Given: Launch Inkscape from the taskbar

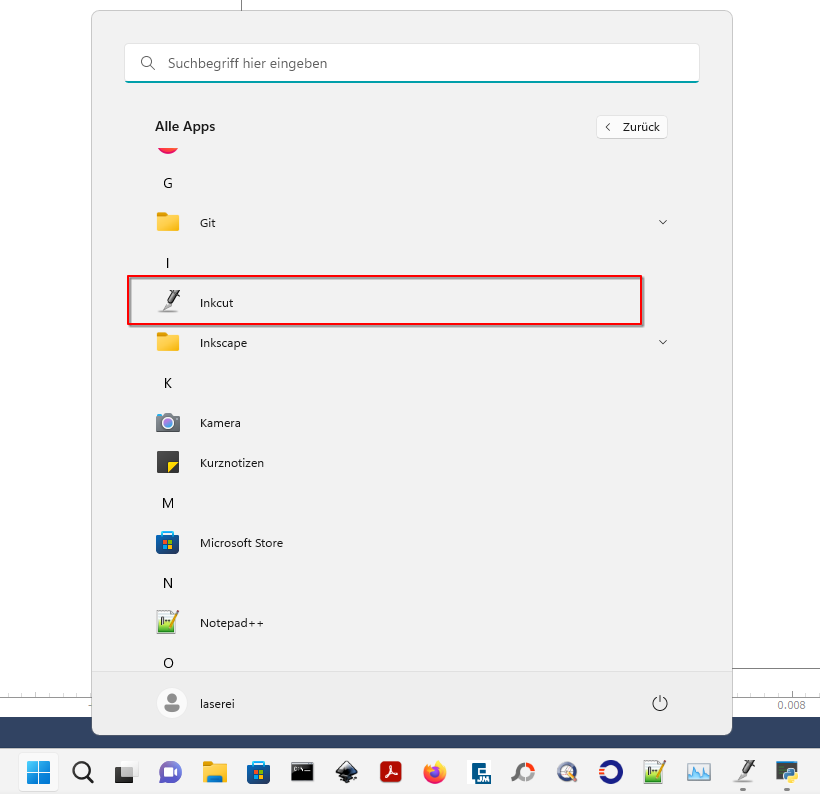Looking at the screenshot, I should click(346, 772).
